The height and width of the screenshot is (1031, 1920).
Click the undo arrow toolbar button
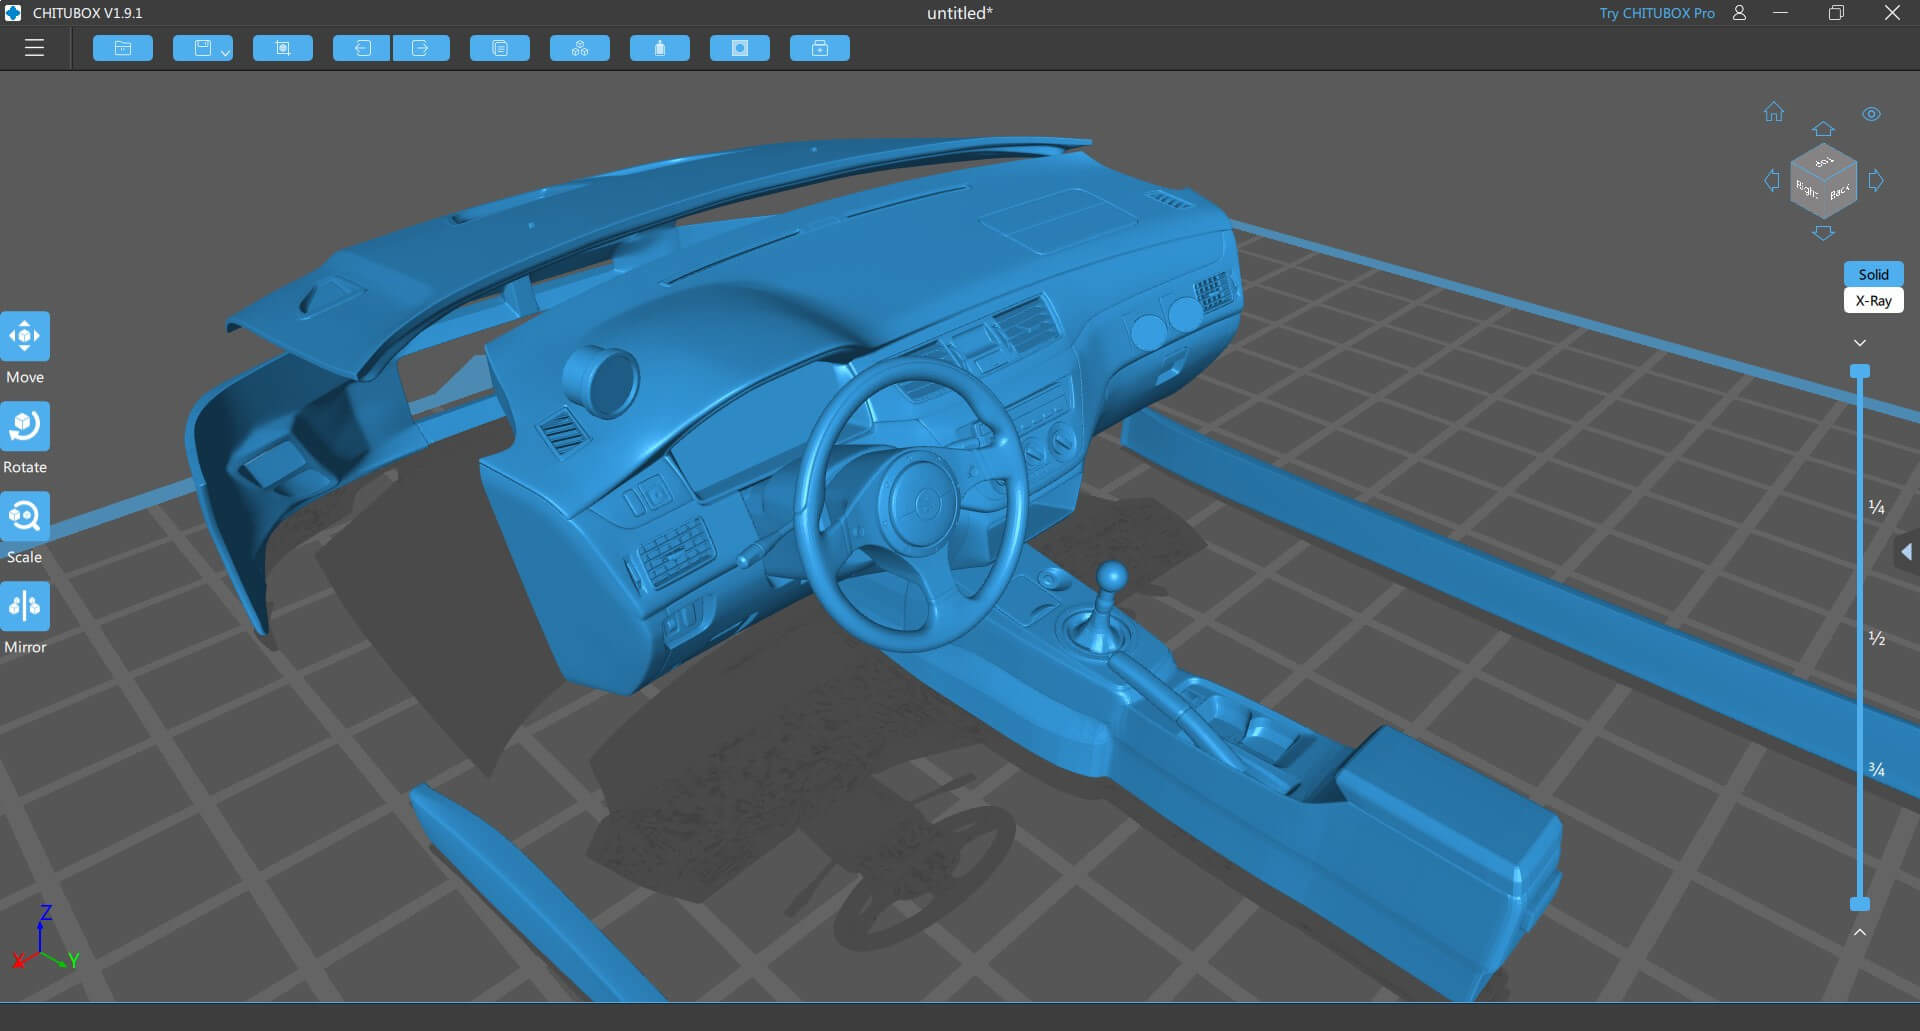(361, 48)
